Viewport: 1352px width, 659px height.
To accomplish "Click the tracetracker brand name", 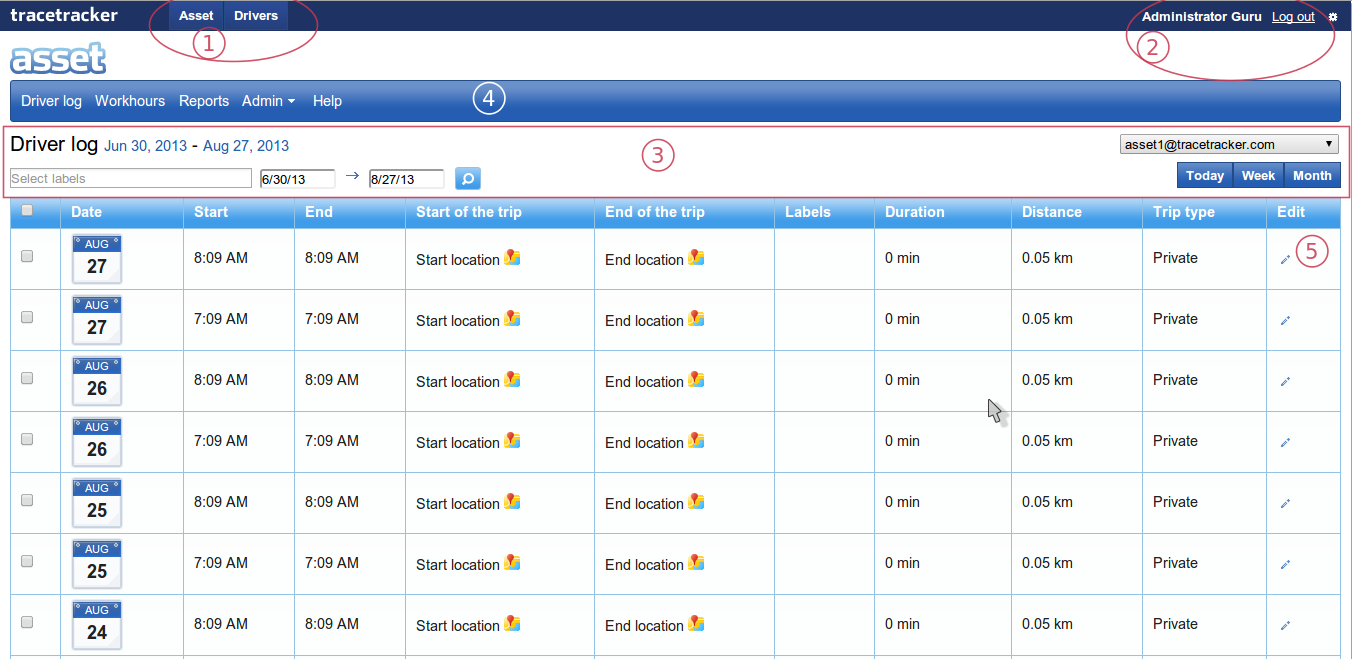I will pos(64,15).
